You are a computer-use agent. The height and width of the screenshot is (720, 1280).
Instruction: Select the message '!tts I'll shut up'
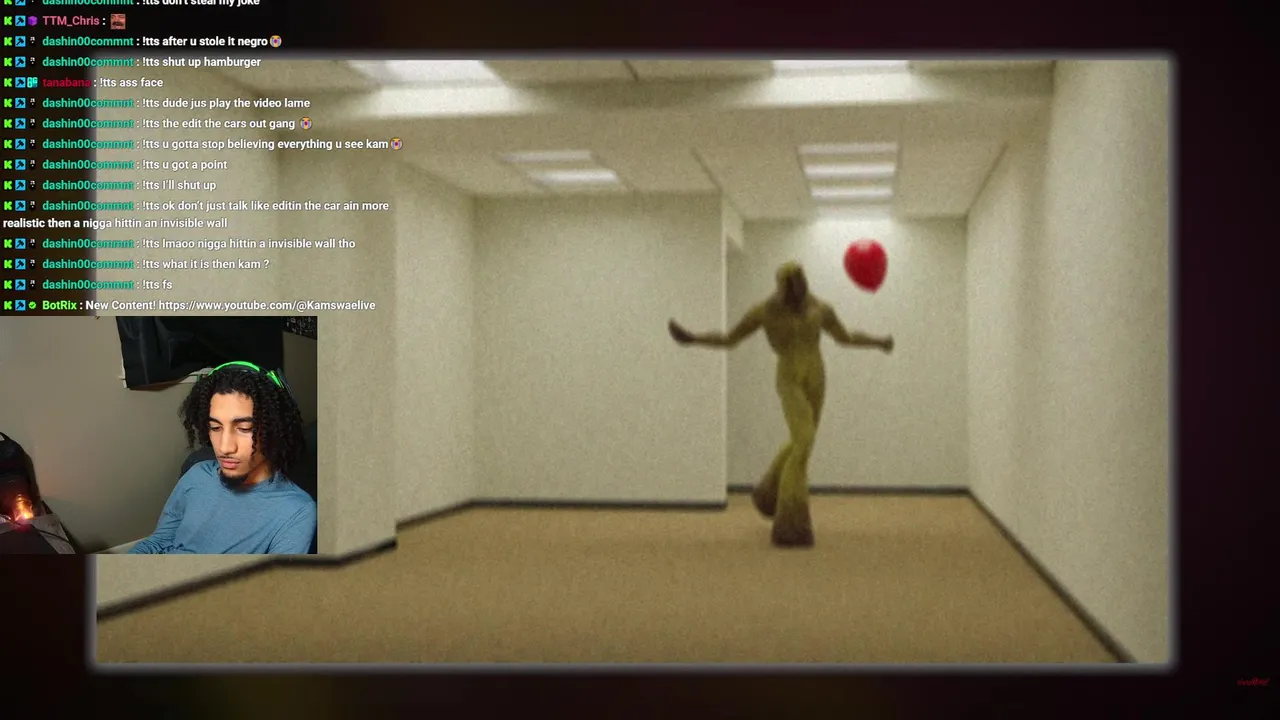pyautogui.click(x=179, y=185)
